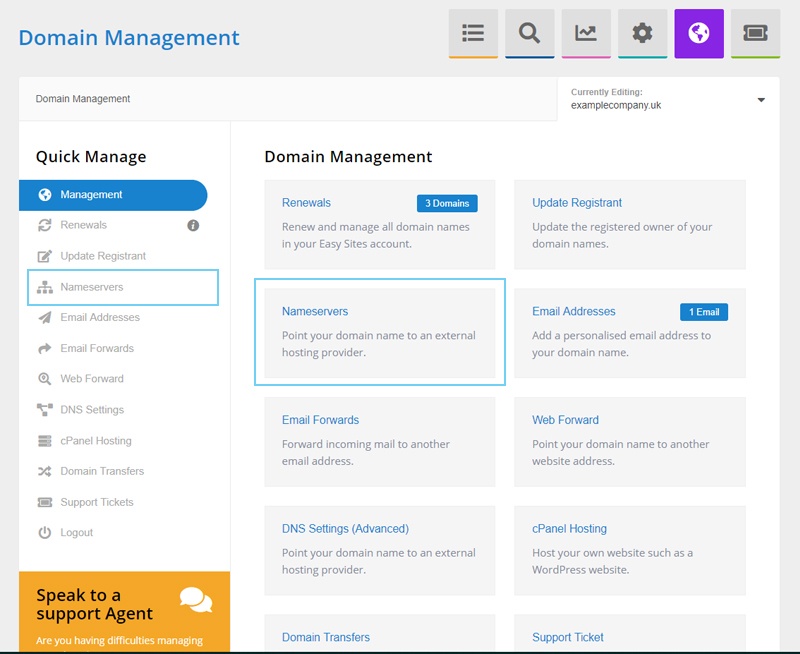
Task: Open the Update Registrant card link
Action: (577, 203)
